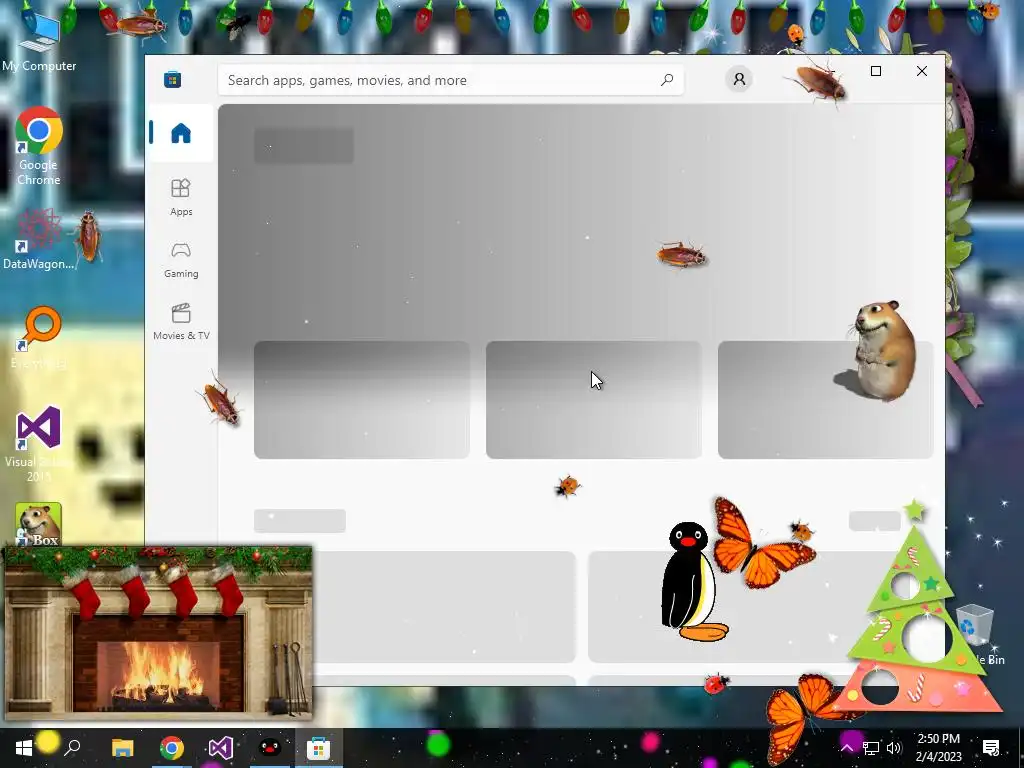Open the volume speaker tray icon
1024x768 pixels.
click(x=894, y=748)
